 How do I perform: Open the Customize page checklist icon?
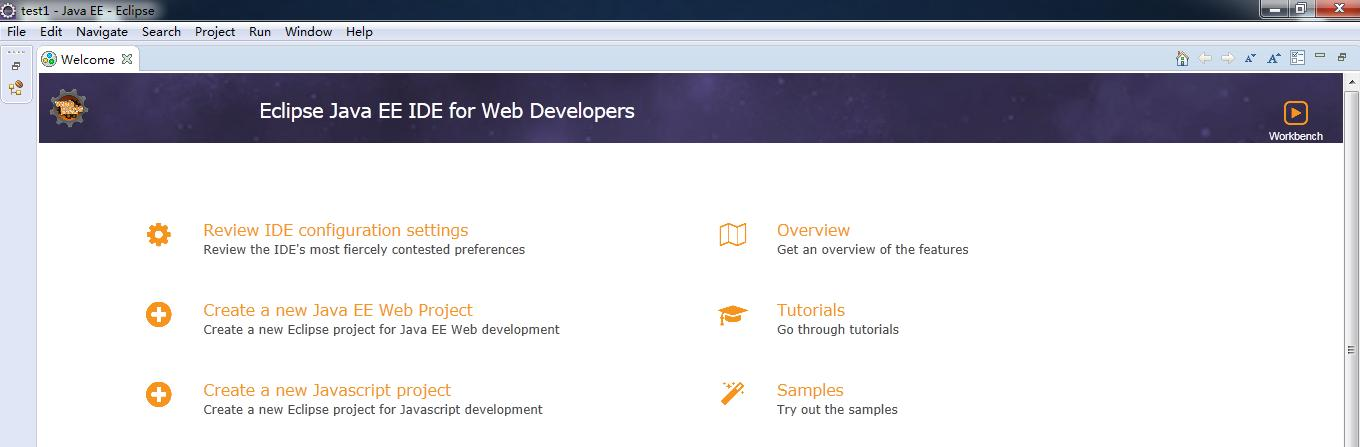pyautogui.click(x=1298, y=58)
